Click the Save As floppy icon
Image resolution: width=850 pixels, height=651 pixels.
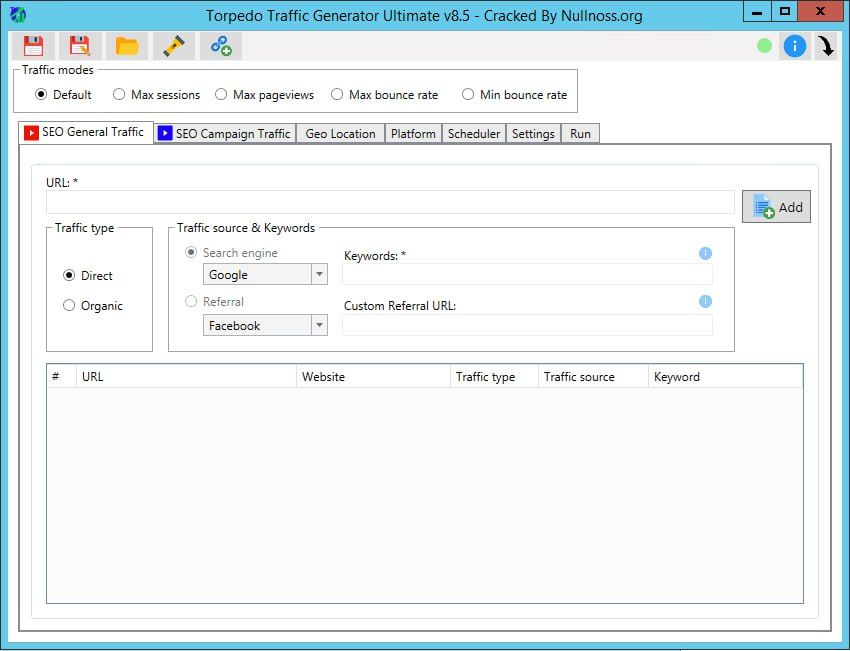point(79,46)
